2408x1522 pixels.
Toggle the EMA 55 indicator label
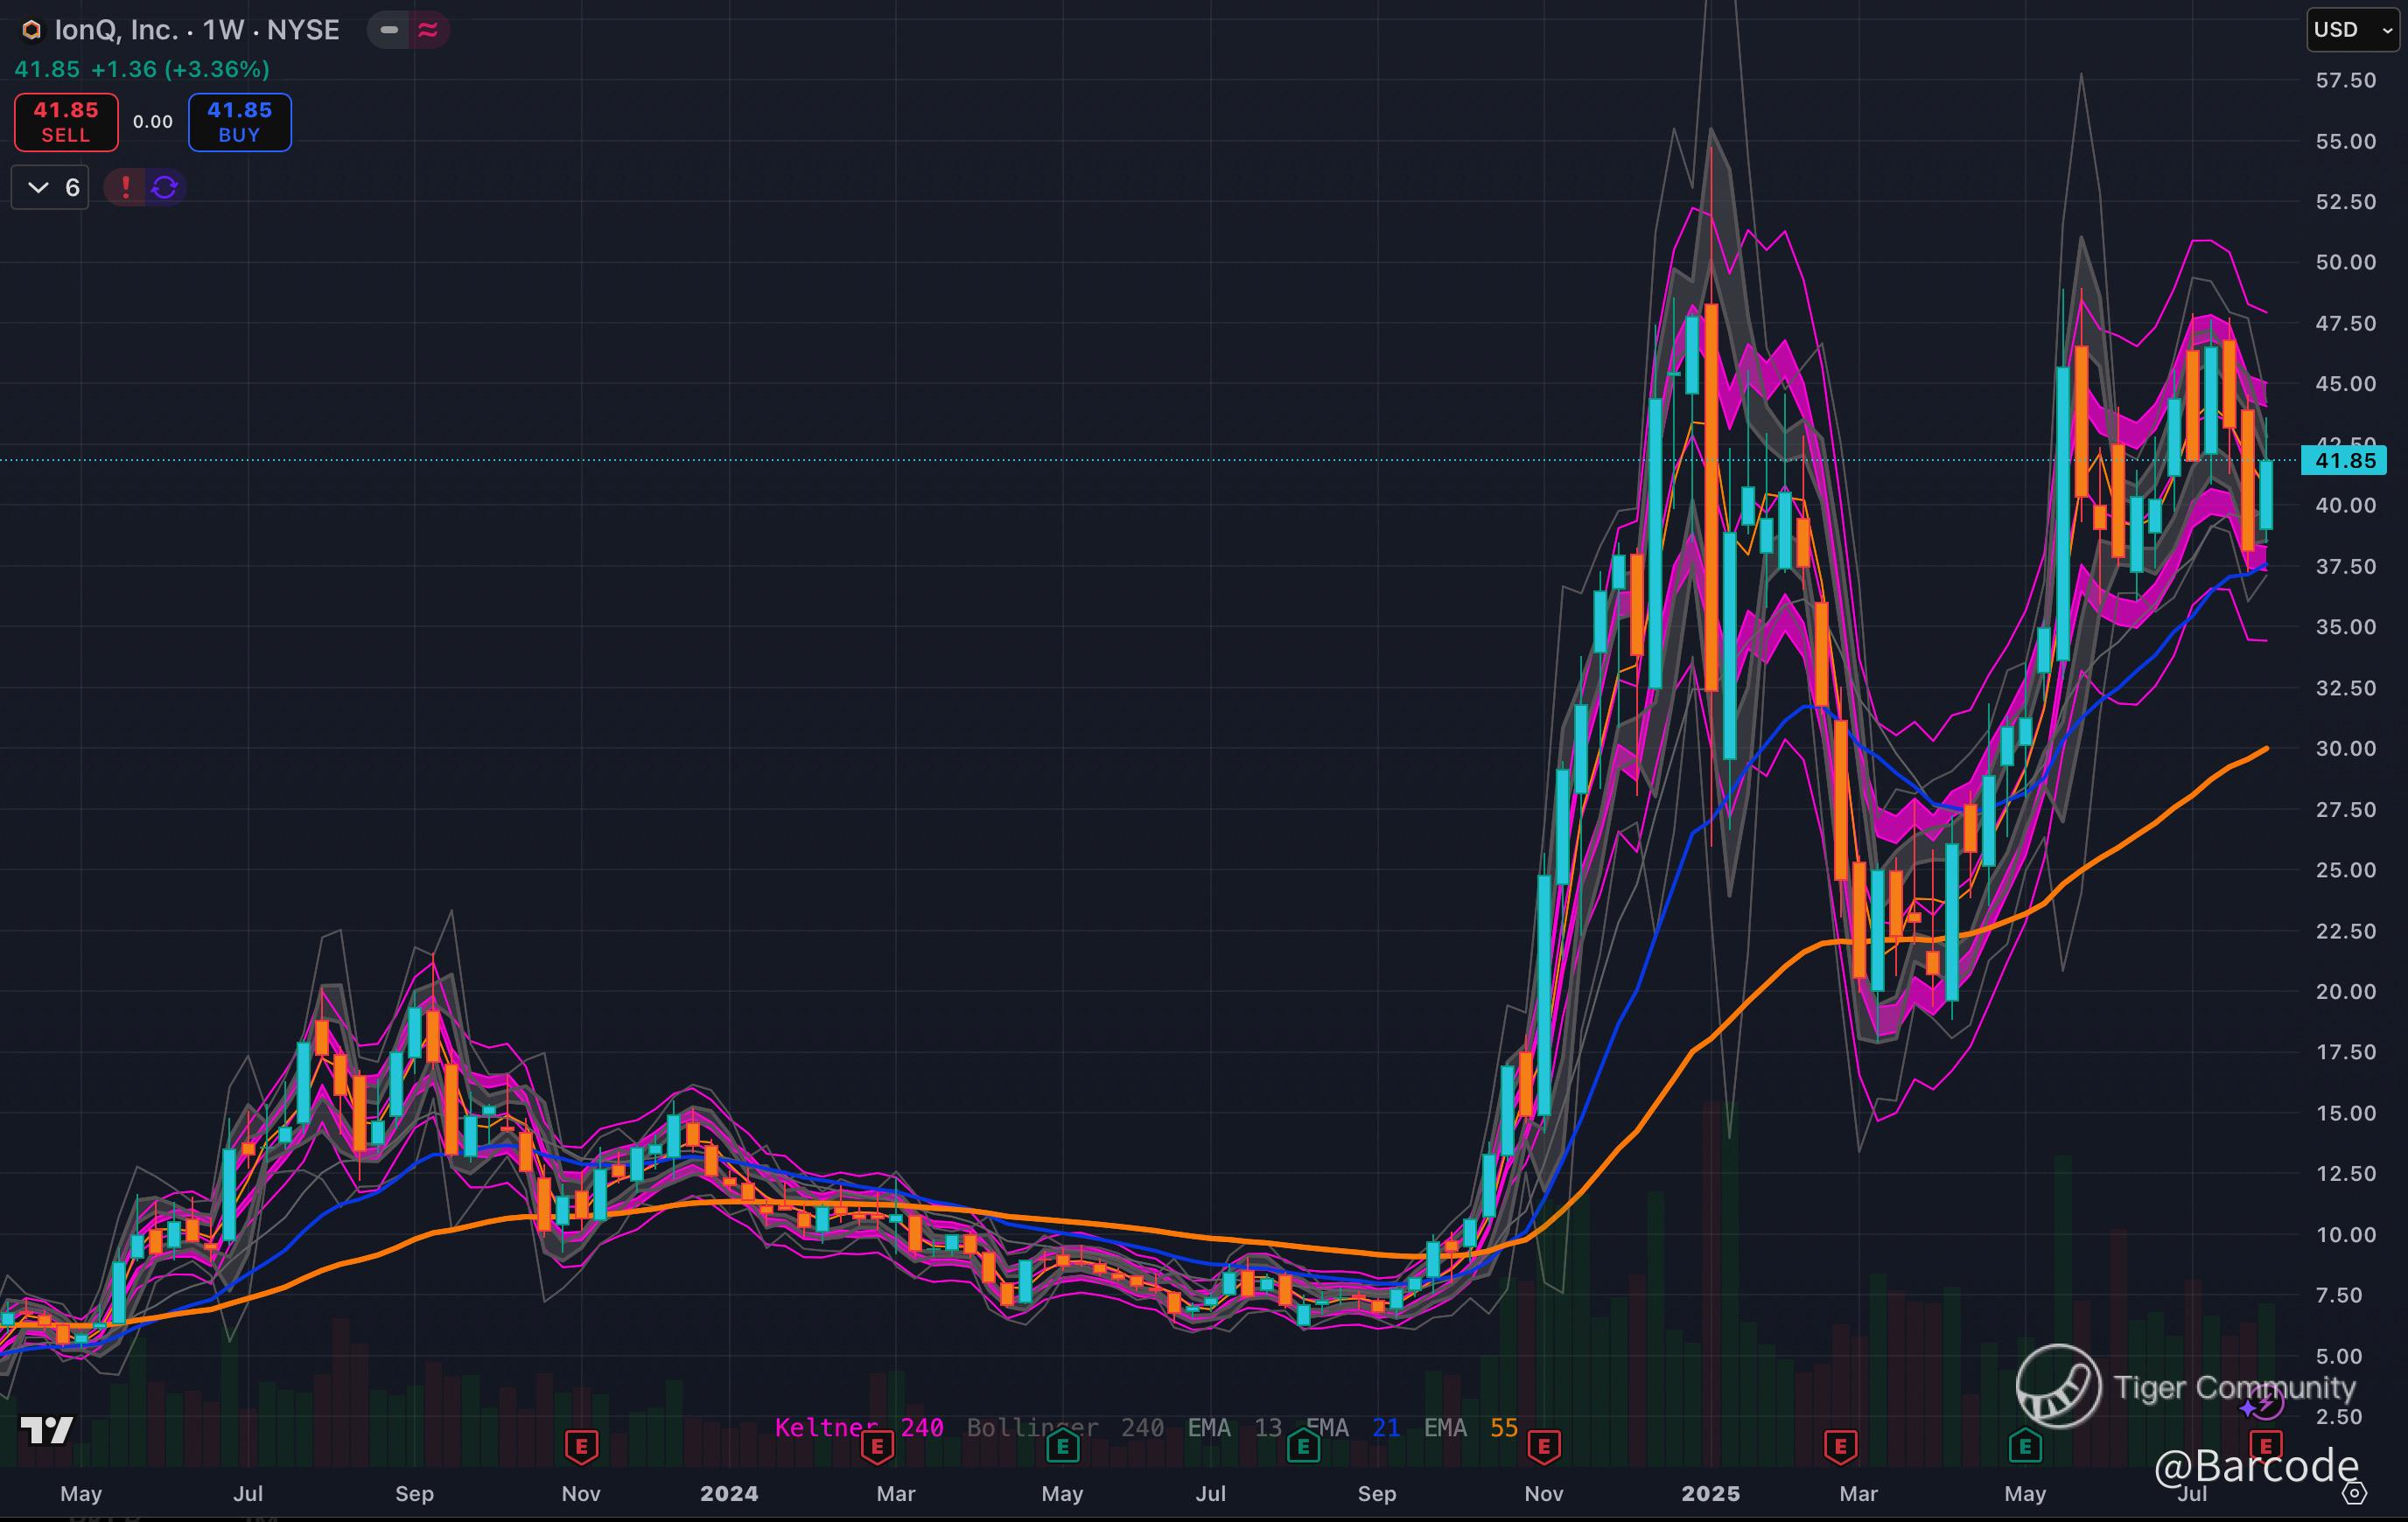[1470, 1428]
